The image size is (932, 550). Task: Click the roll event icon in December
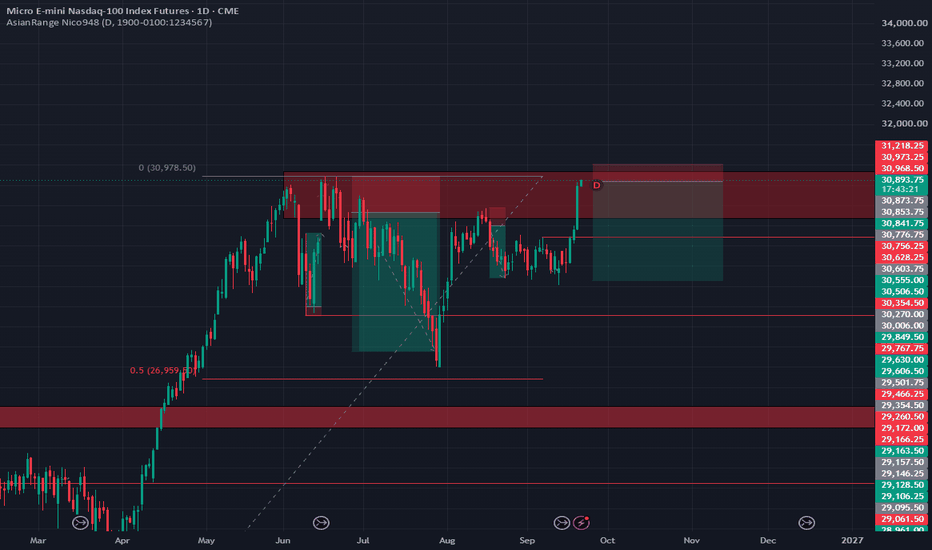click(807, 523)
